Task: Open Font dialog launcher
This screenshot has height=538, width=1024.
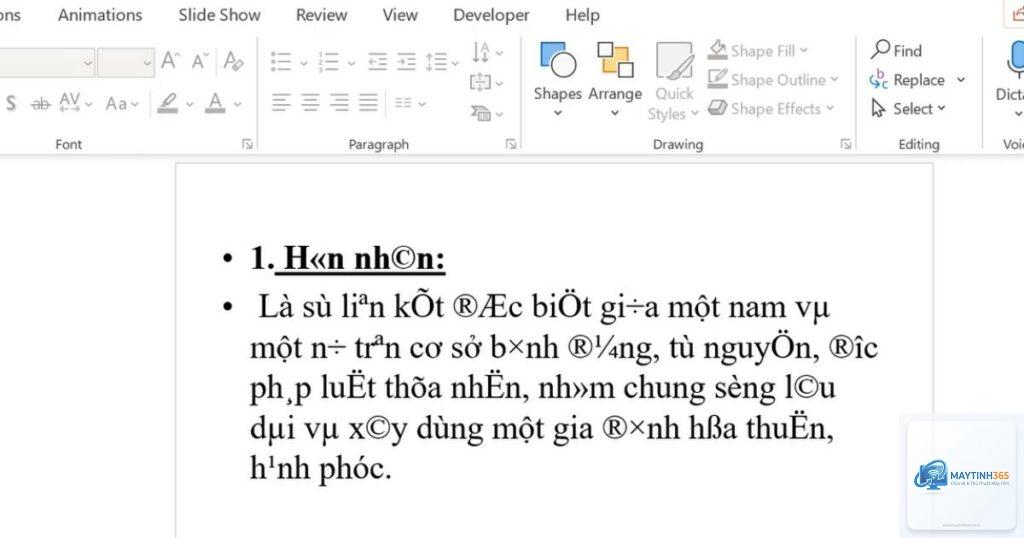Action: point(247,144)
